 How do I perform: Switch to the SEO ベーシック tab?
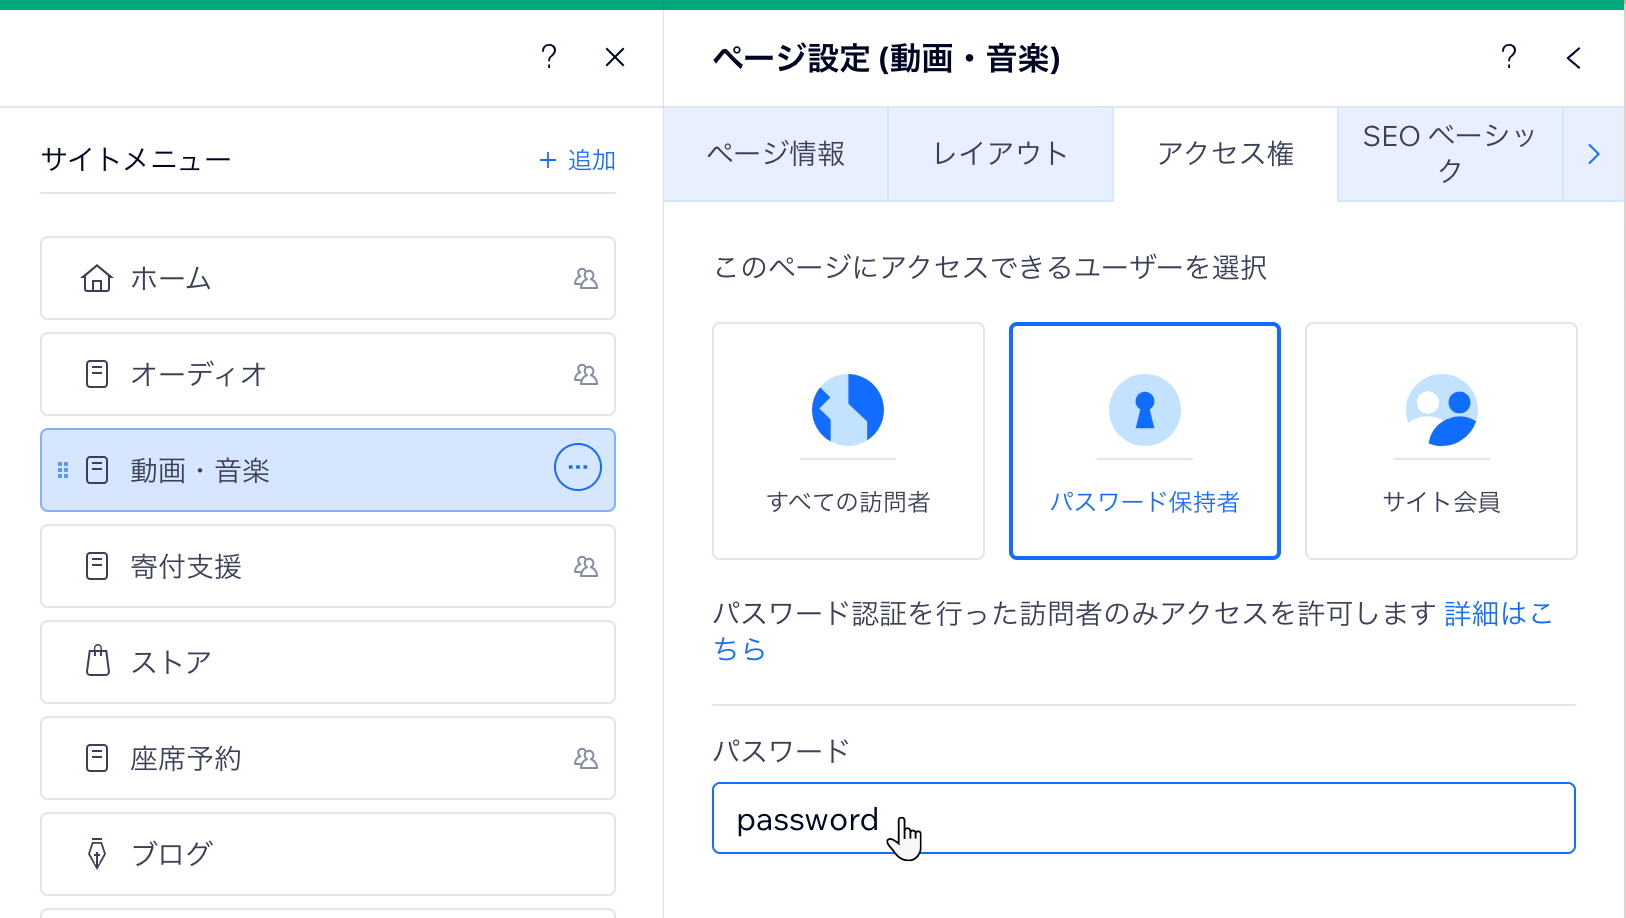pyautogui.click(x=1450, y=154)
